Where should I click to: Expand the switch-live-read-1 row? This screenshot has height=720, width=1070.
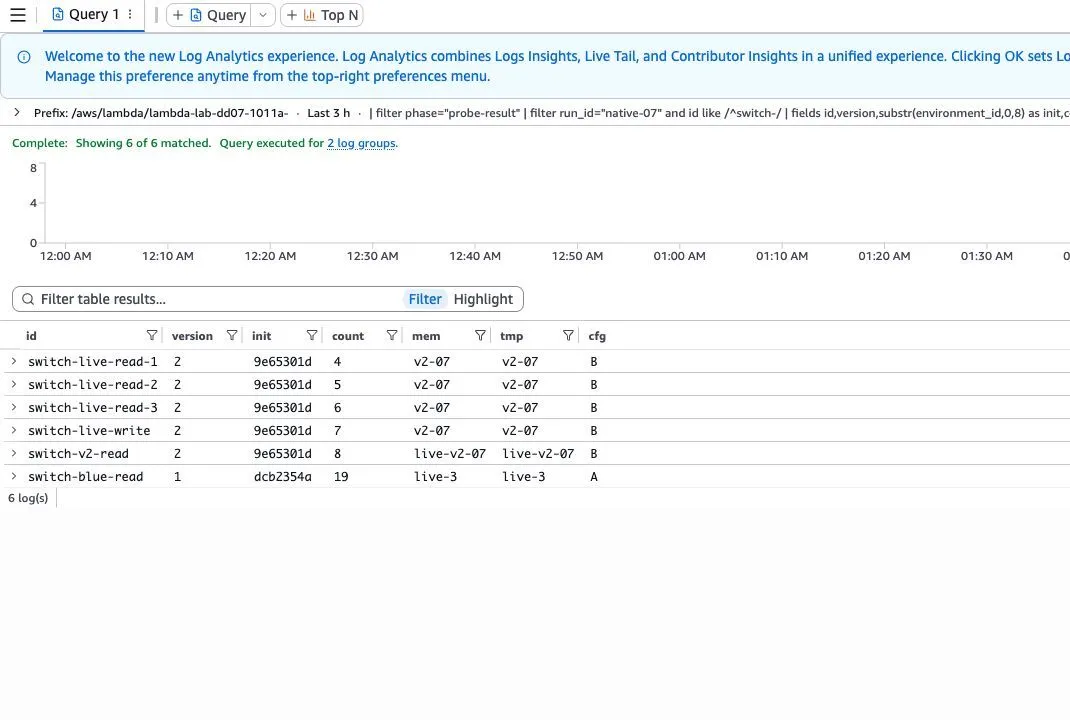click(x=14, y=361)
